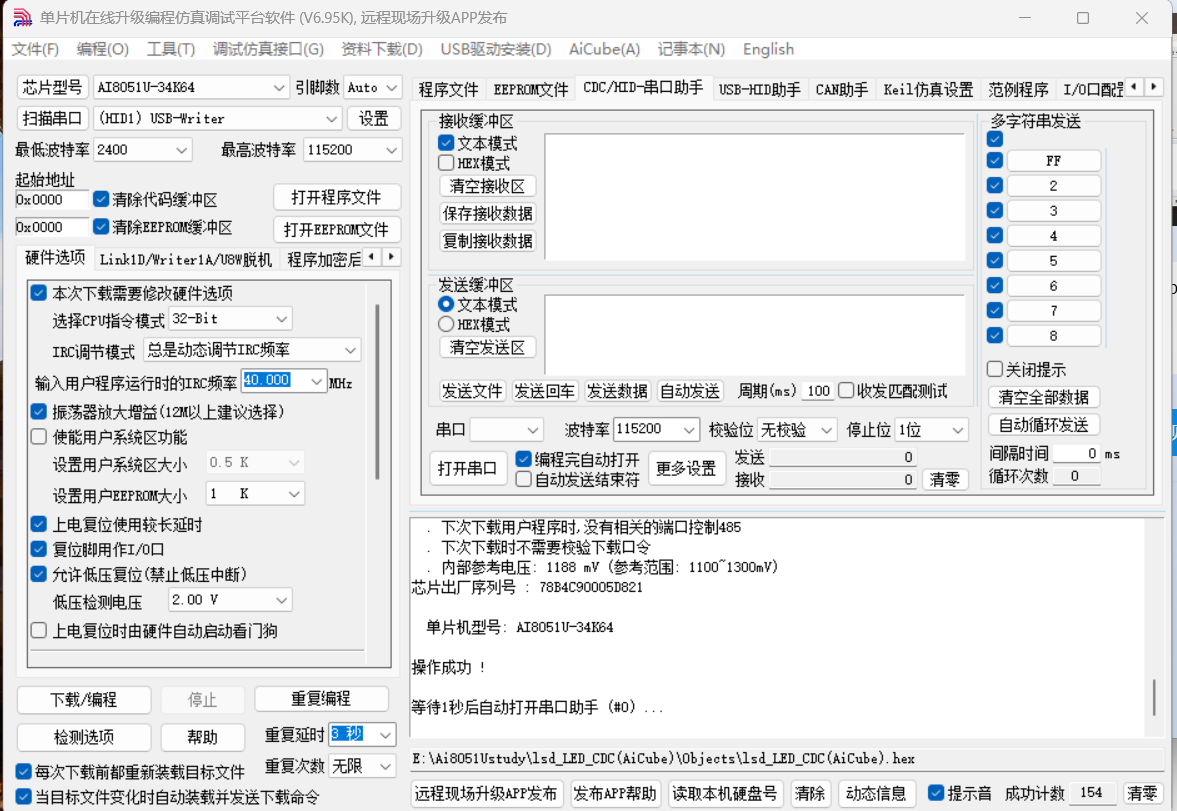The image size is (1177, 811).
Task: Toggle 上电复位时由硬件自动启动看门狗 checkbox
Action: click(x=39, y=630)
